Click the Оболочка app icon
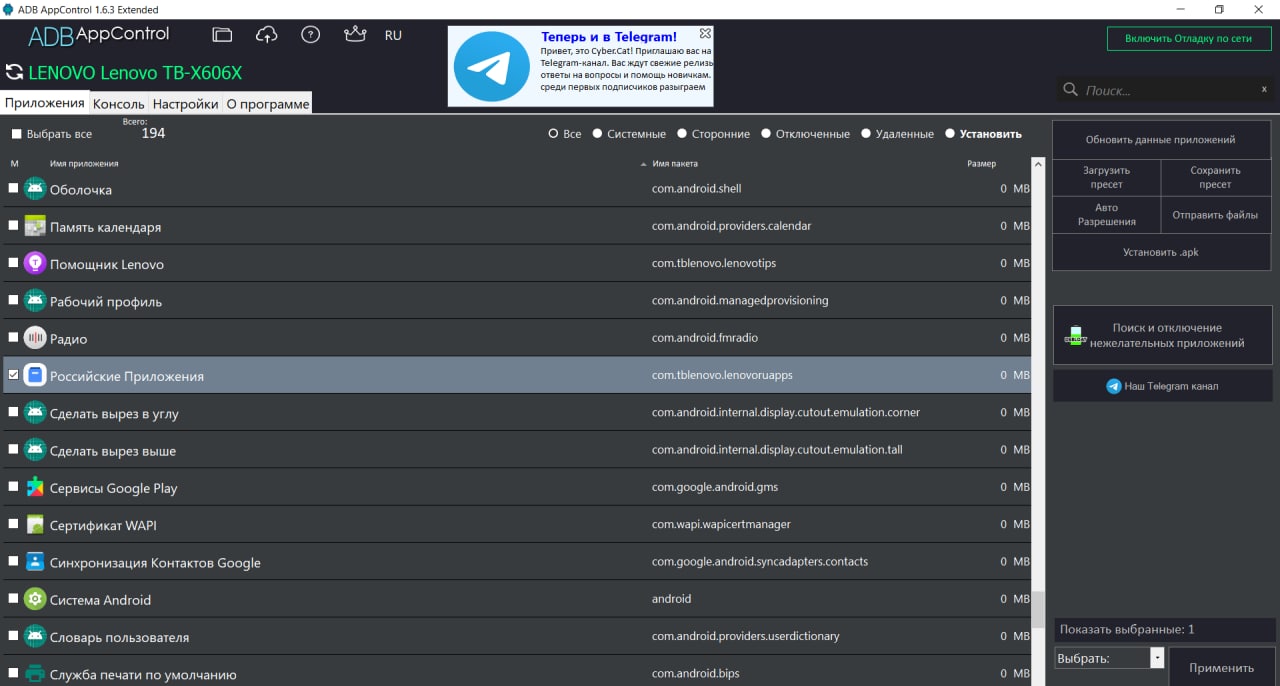The width and height of the screenshot is (1280, 686). tap(35, 189)
